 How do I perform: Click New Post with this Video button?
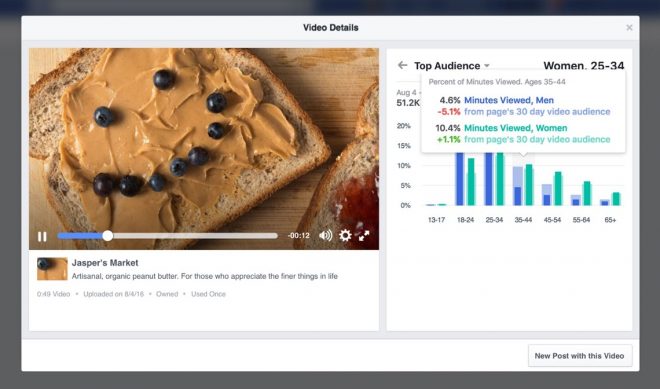580,356
